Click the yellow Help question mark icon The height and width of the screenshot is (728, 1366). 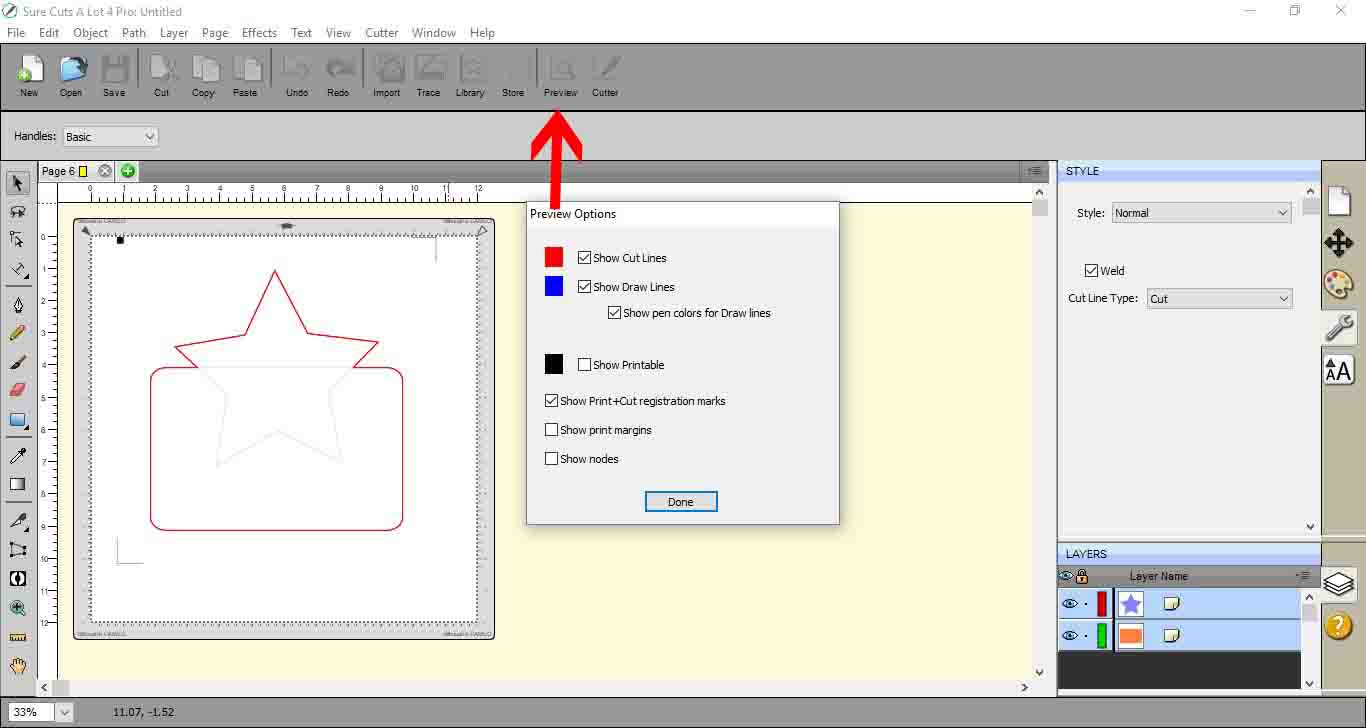pos(1339,626)
